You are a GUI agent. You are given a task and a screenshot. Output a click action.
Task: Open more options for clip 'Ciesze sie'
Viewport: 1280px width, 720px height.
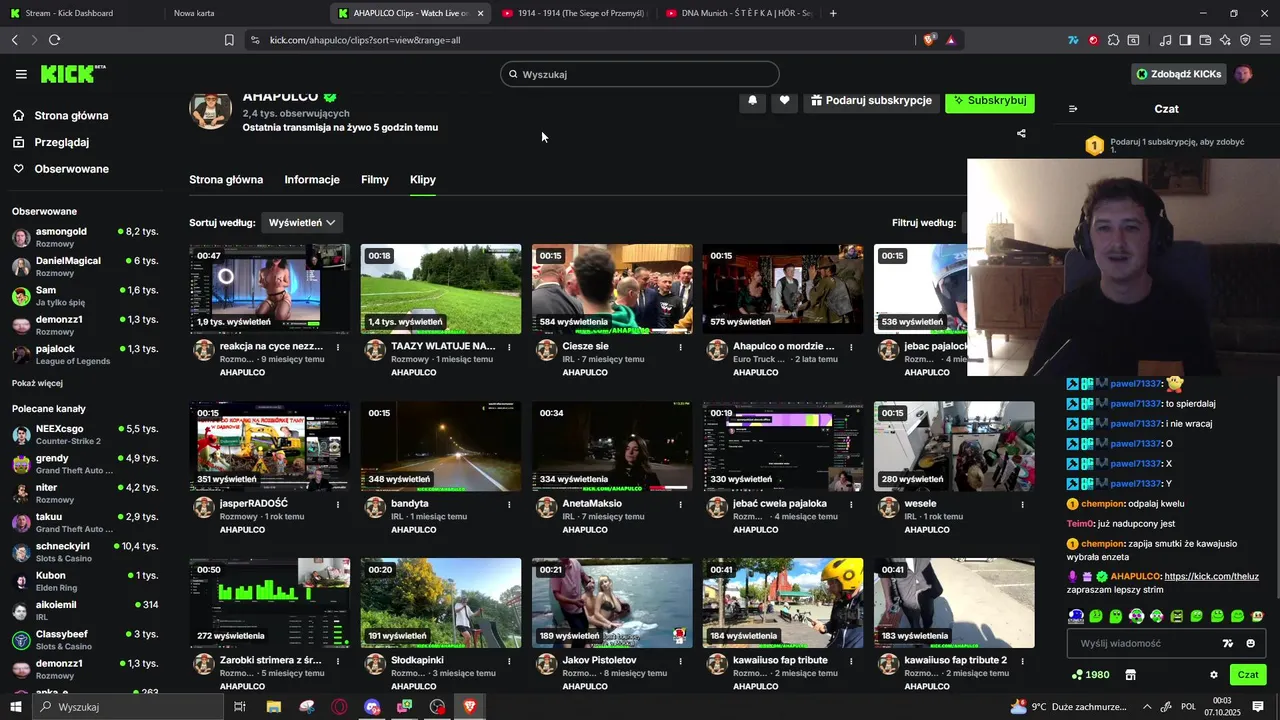(681, 347)
